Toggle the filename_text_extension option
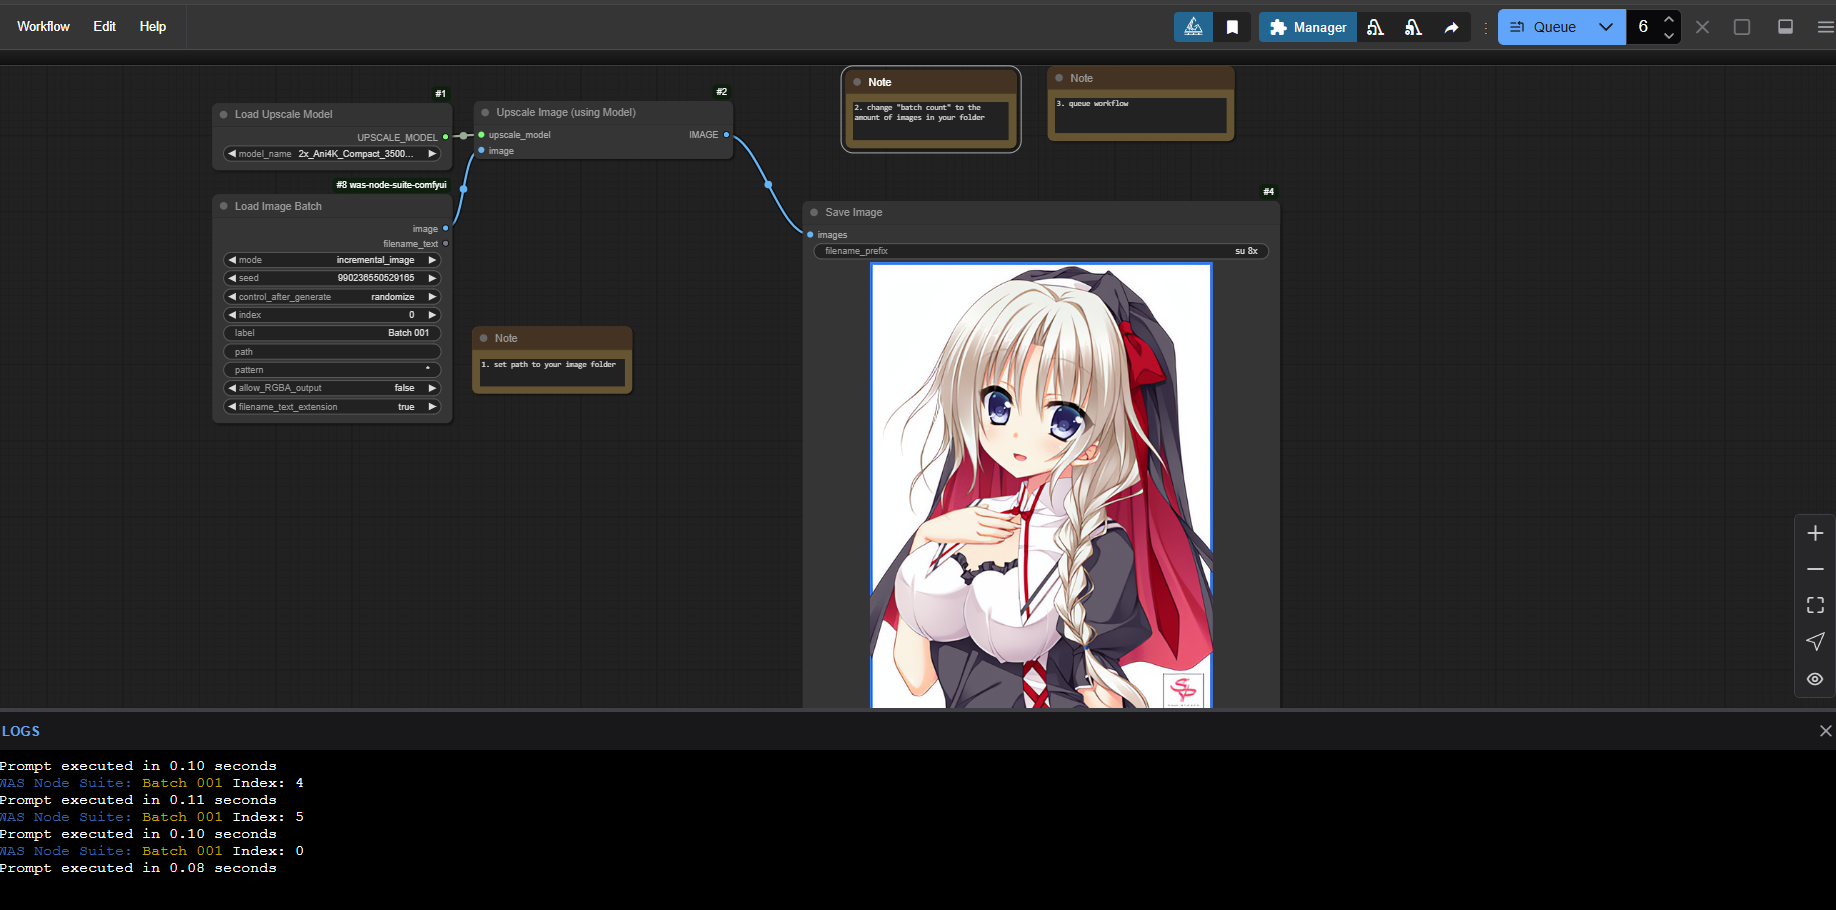This screenshot has width=1836, height=910. pyautogui.click(x=332, y=407)
